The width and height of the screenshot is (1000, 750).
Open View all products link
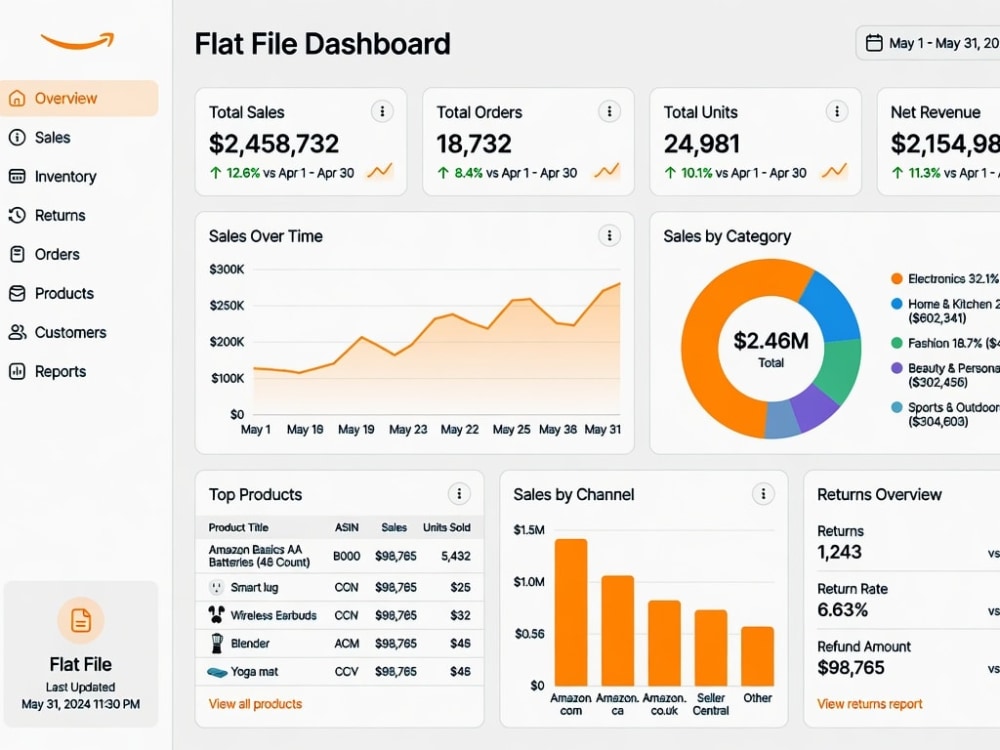tap(255, 703)
